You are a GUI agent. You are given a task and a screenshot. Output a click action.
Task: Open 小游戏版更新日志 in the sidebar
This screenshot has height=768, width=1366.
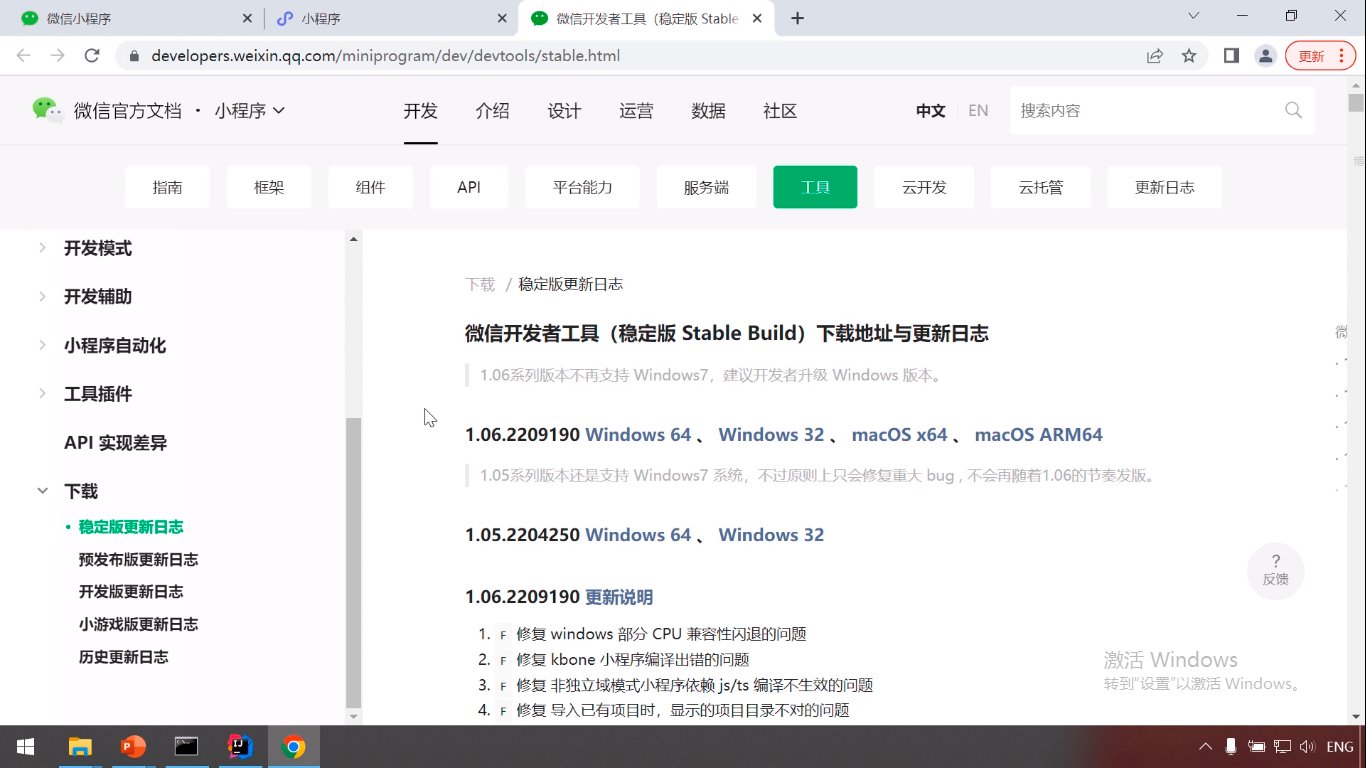pos(139,625)
